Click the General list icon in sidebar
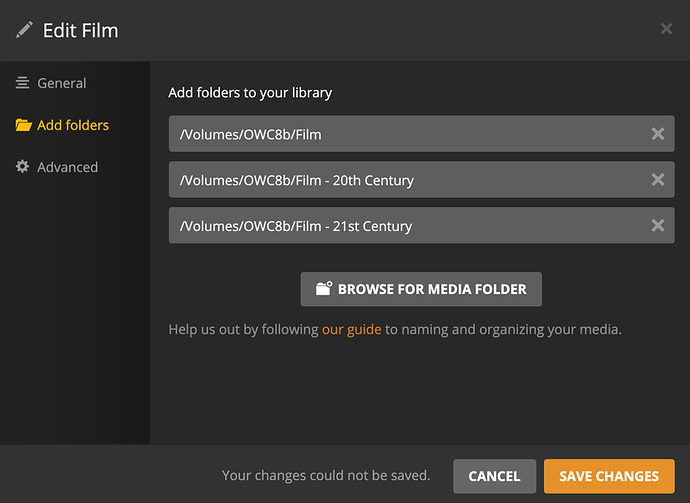This screenshot has width=690, height=503. point(23,84)
